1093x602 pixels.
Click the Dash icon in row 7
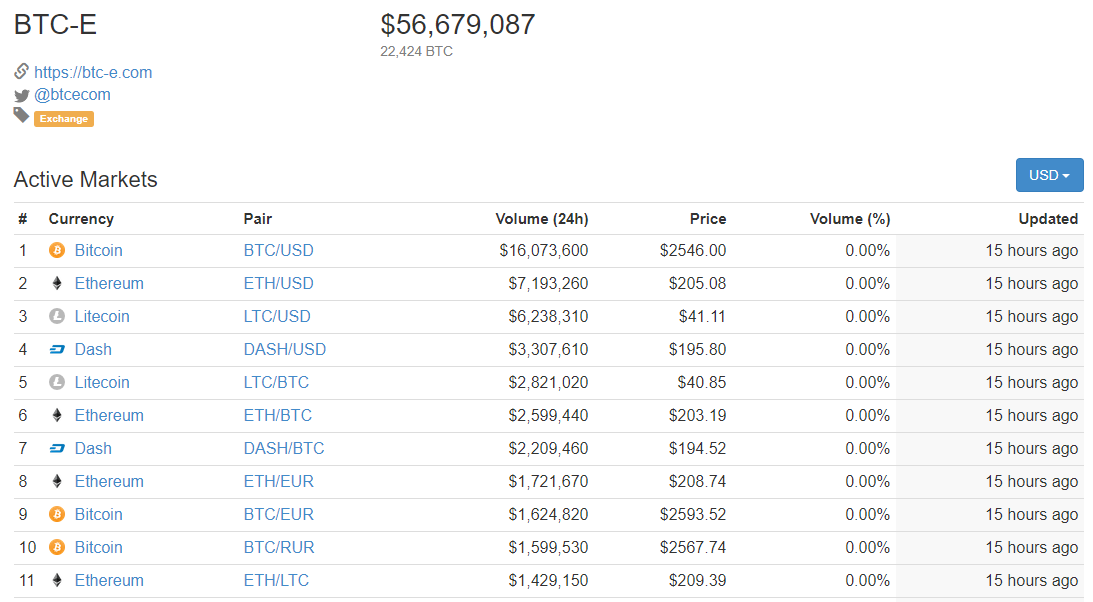point(57,448)
